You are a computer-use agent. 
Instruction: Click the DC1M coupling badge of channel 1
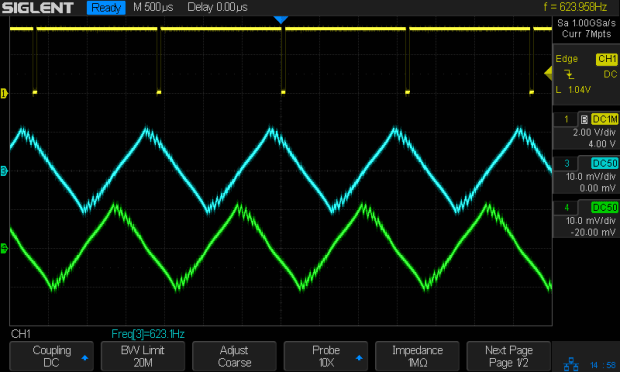tap(605, 119)
